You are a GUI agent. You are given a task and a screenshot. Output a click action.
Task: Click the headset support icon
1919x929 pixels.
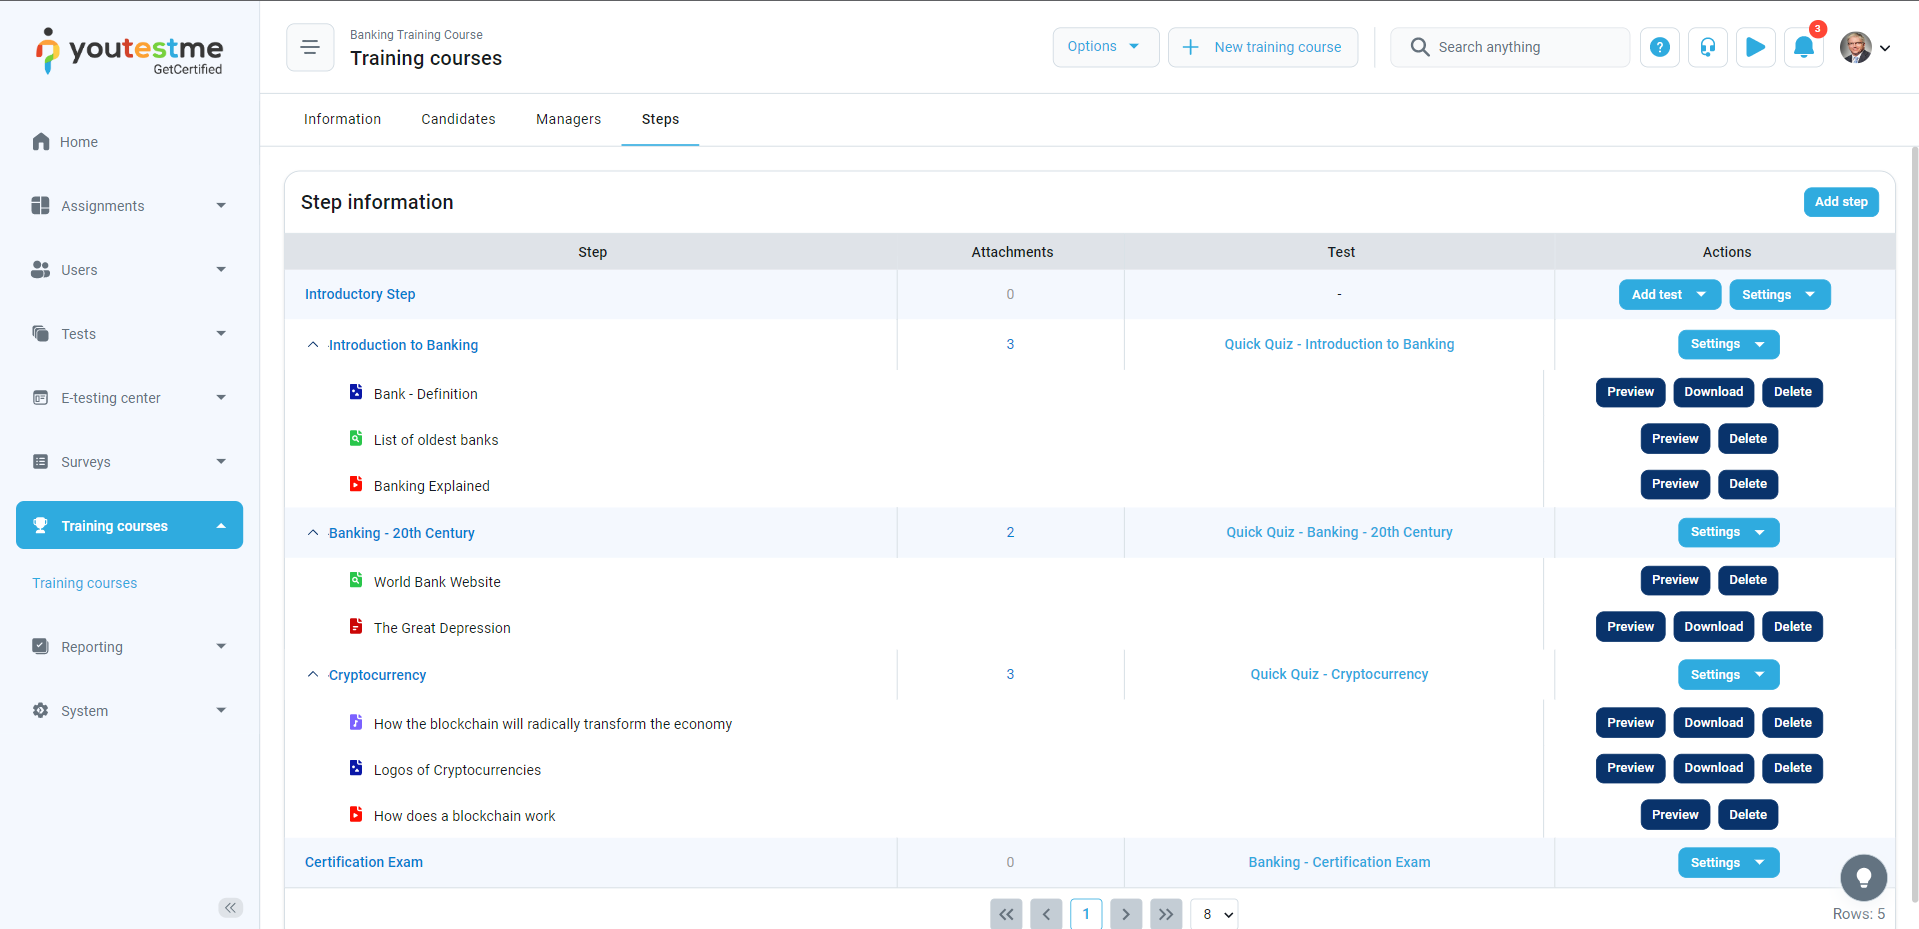(1707, 47)
